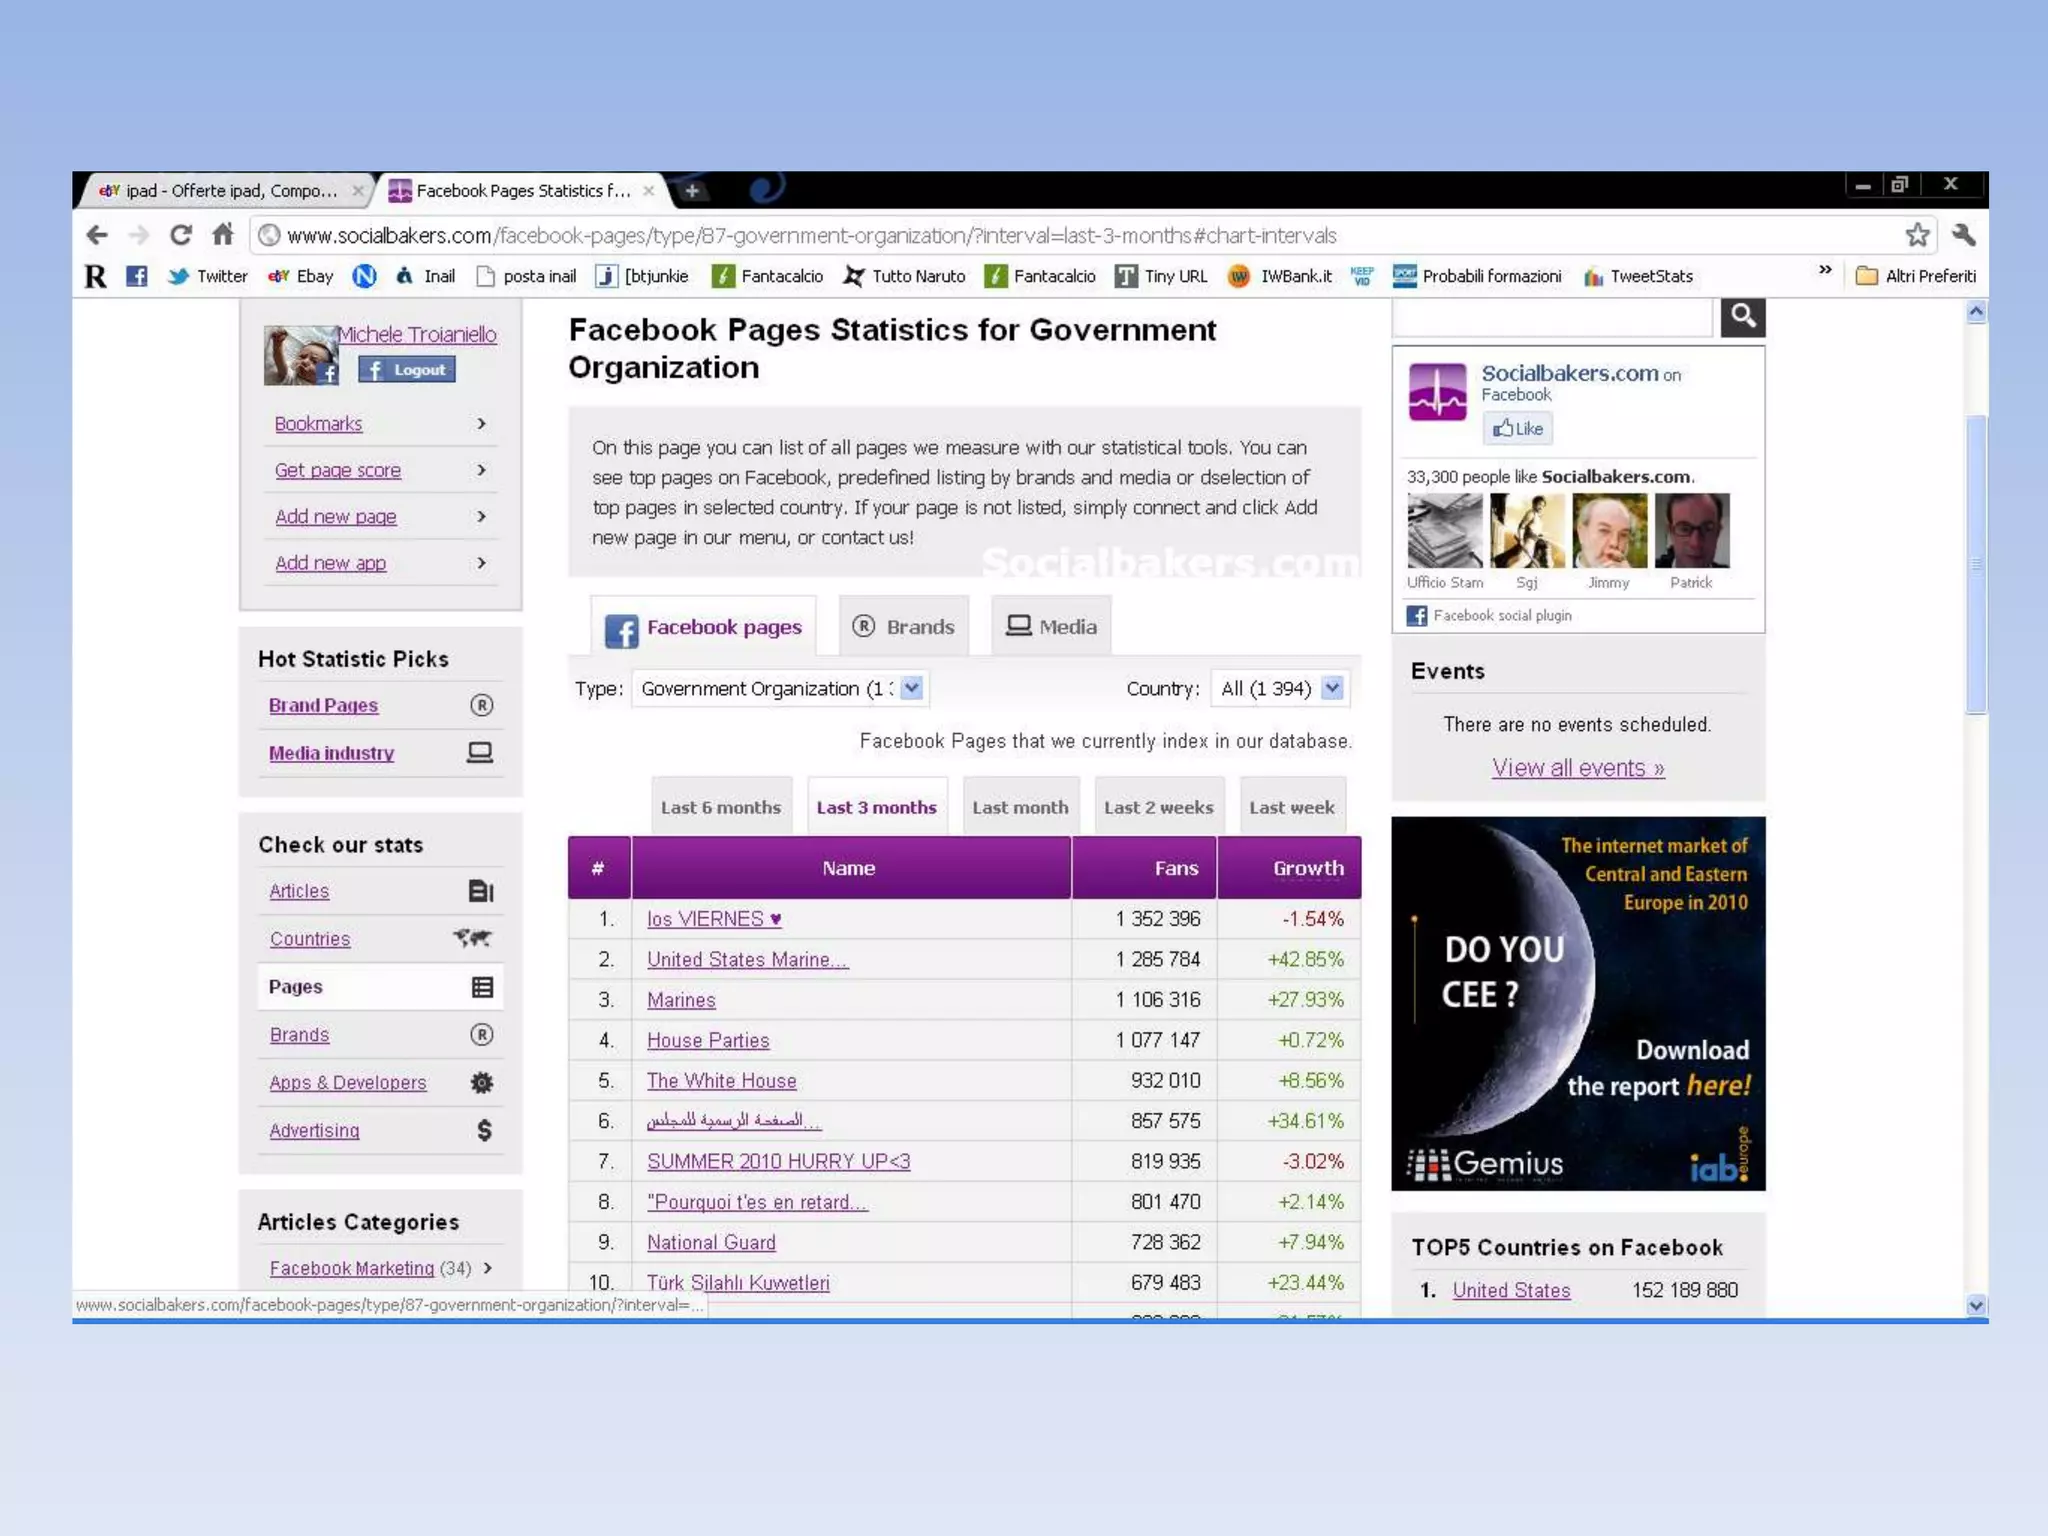Expand the bookmarks bar overflow chevron

tap(1825, 271)
